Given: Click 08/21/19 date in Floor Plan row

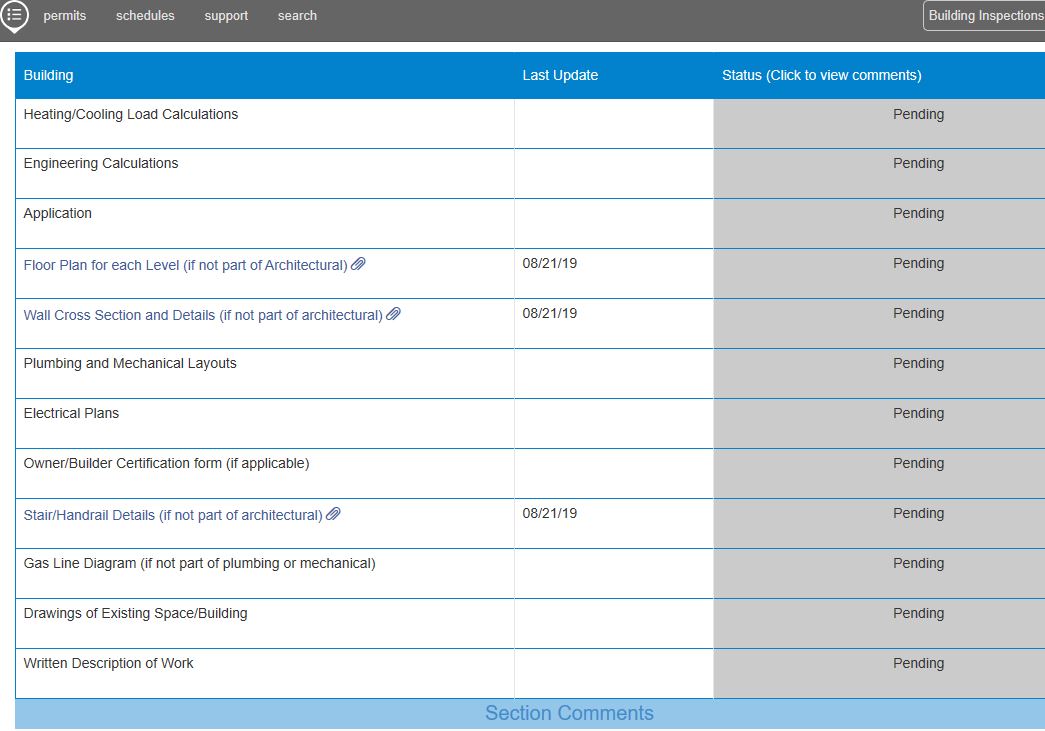Looking at the screenshot, I should pos(550,263).
